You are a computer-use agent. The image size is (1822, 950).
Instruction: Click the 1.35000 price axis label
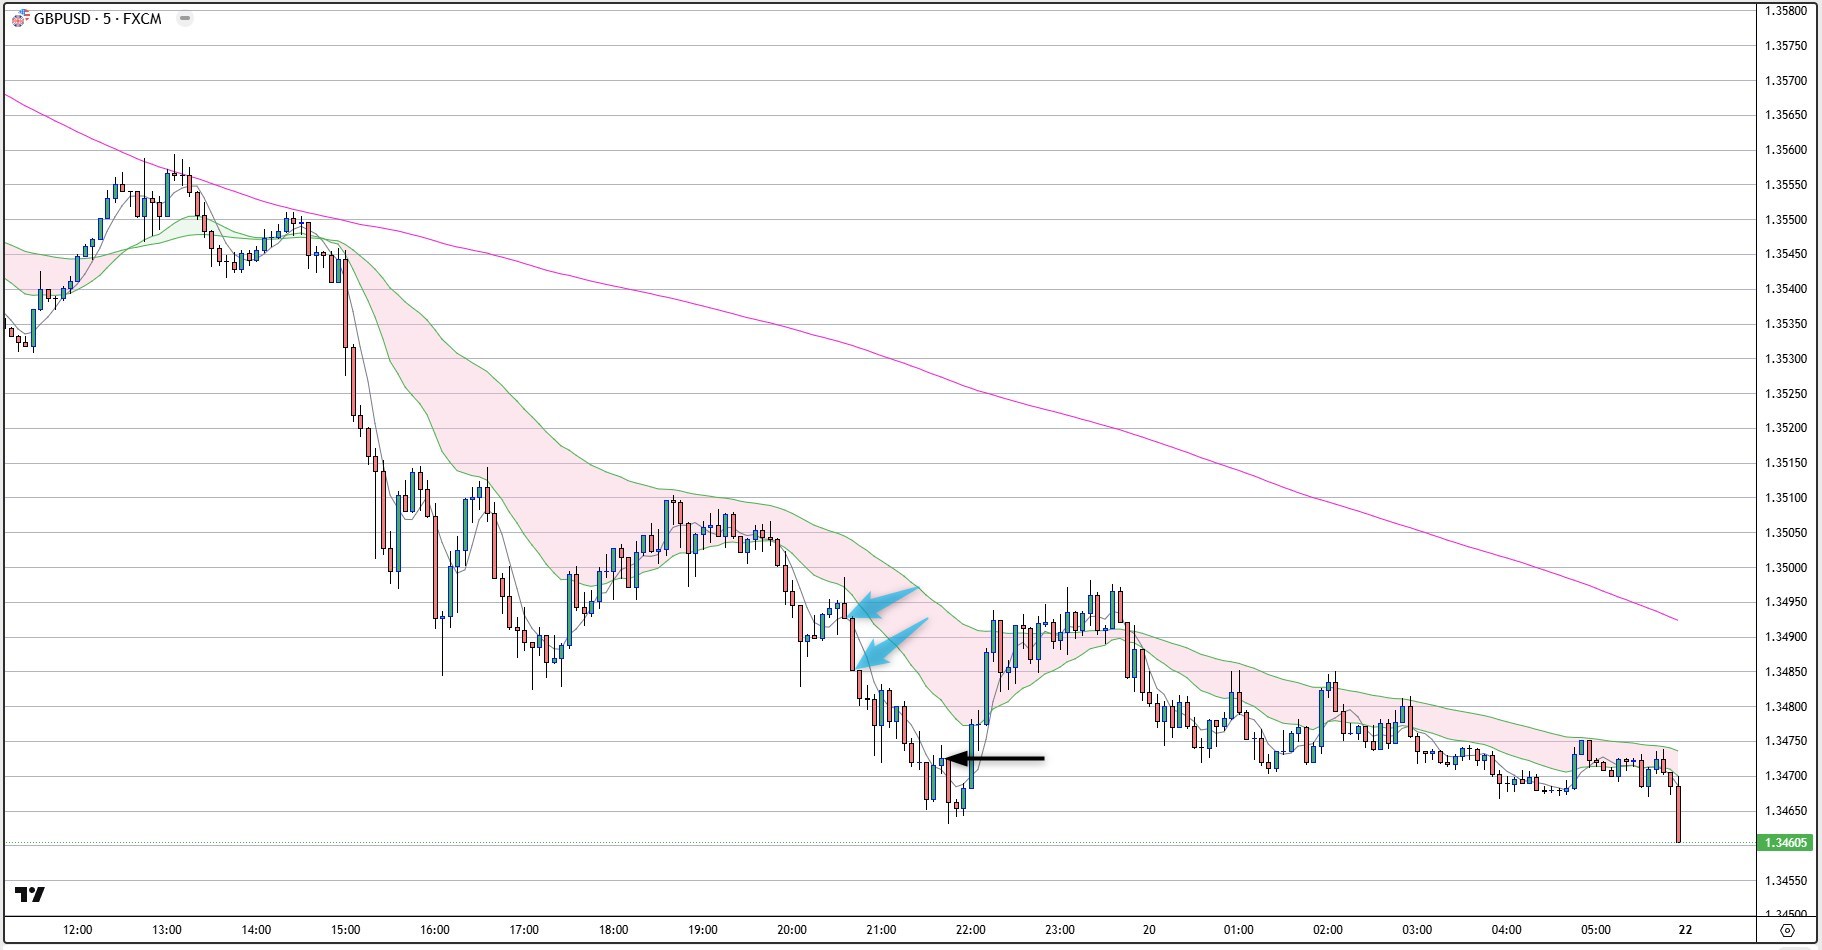click(x=1785, y=568)
